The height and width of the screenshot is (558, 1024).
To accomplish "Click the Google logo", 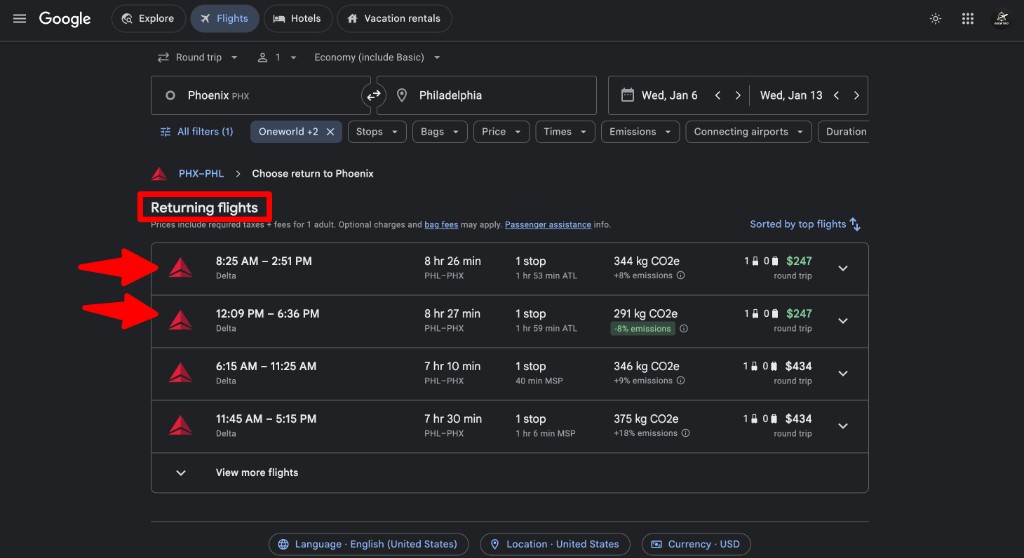I will tap(65, 19).
